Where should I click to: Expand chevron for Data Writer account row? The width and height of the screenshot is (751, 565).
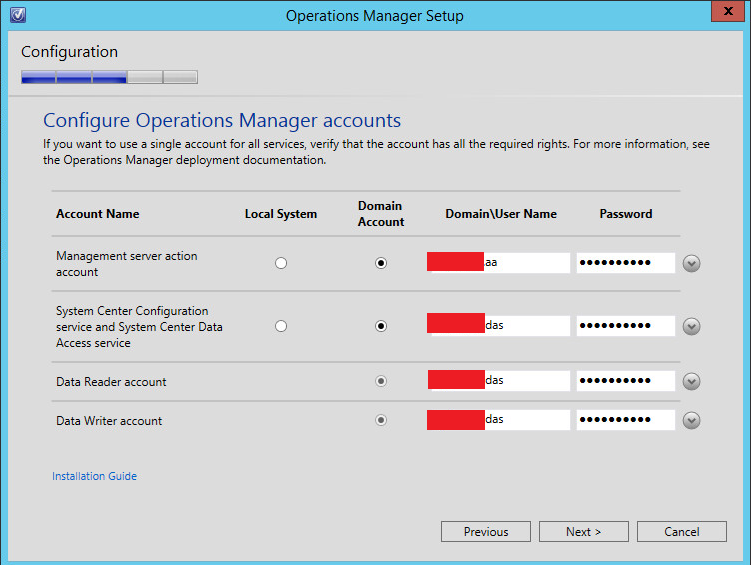click(691, 420)
